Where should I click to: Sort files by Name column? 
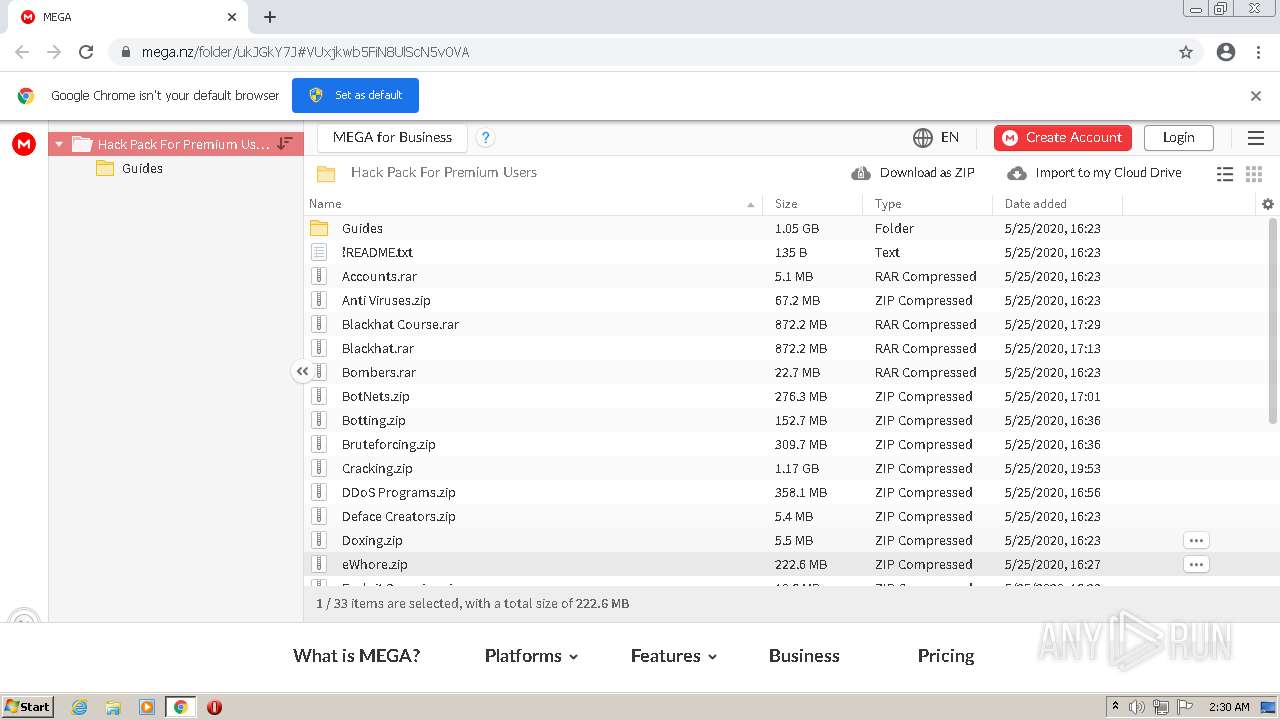pos(532,204)
